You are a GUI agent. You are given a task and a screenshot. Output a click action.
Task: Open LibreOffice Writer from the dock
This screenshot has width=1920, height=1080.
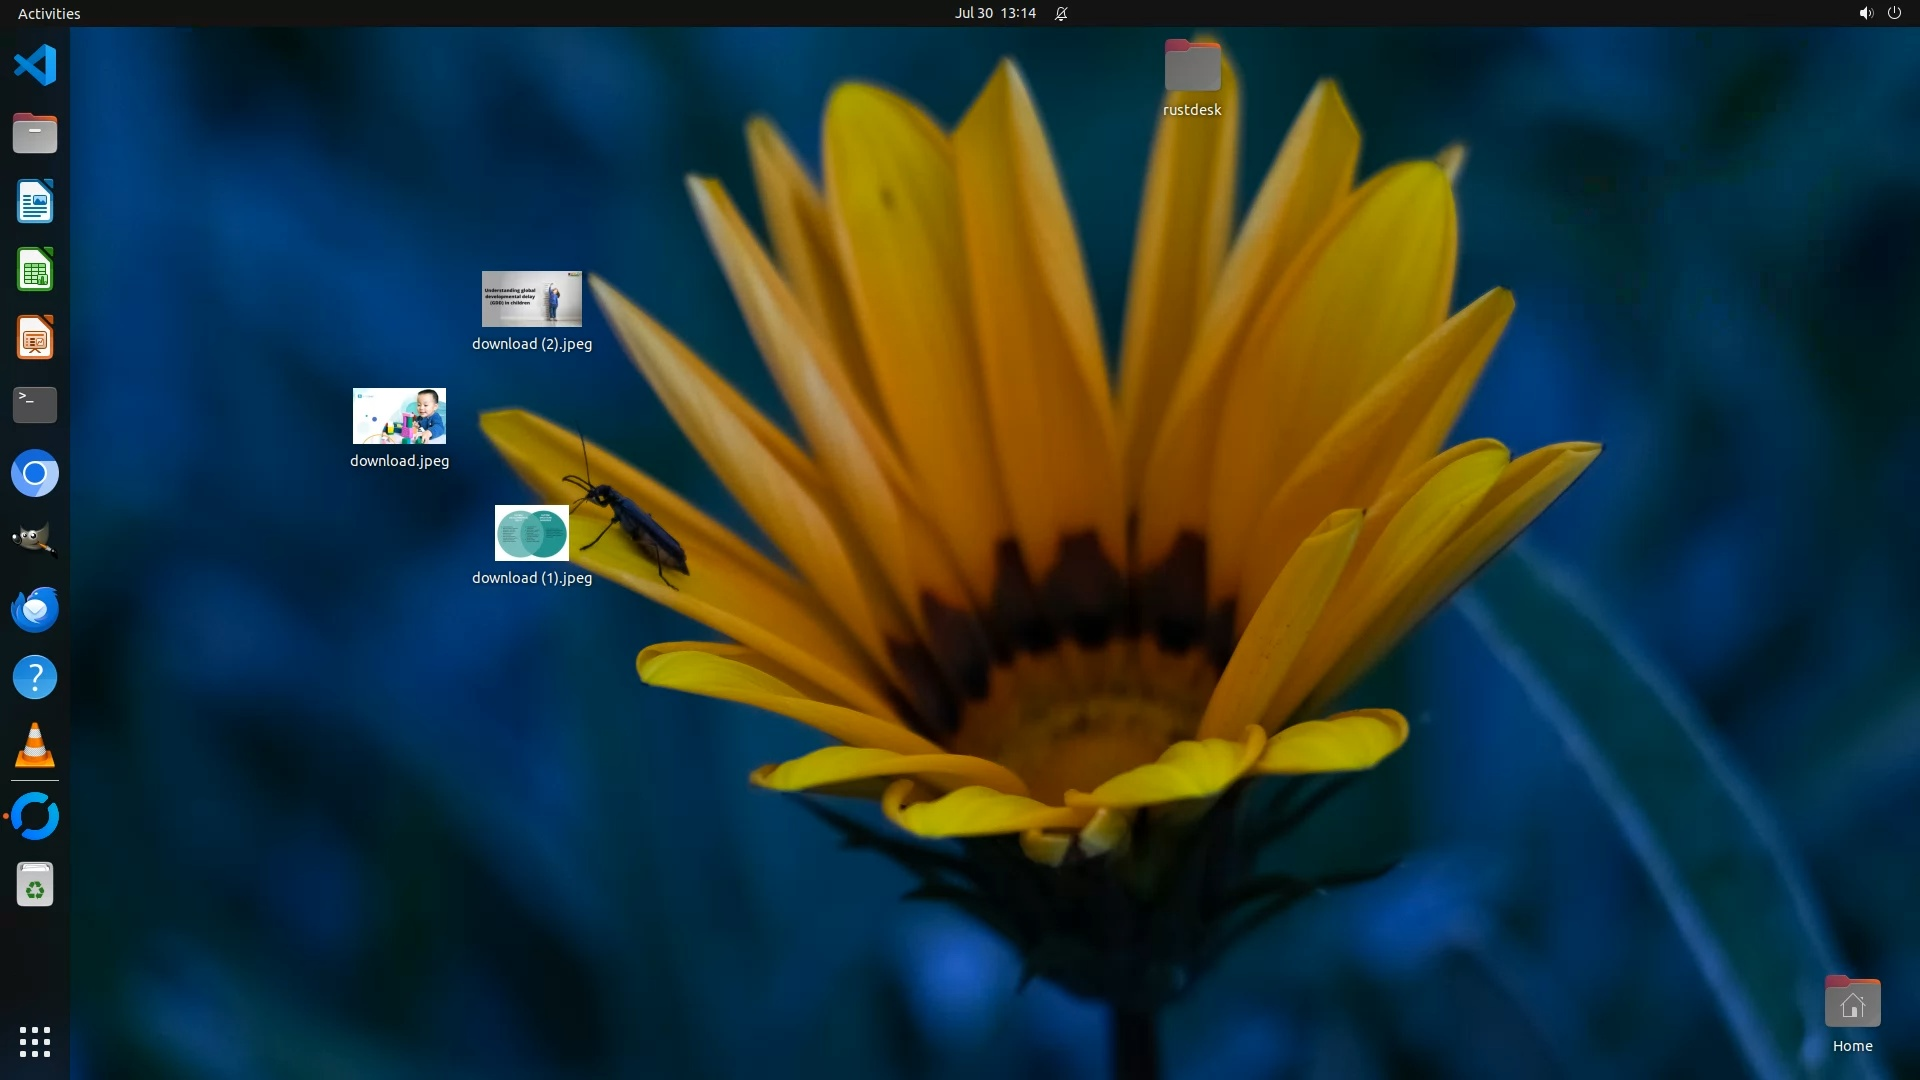point(35,202)
